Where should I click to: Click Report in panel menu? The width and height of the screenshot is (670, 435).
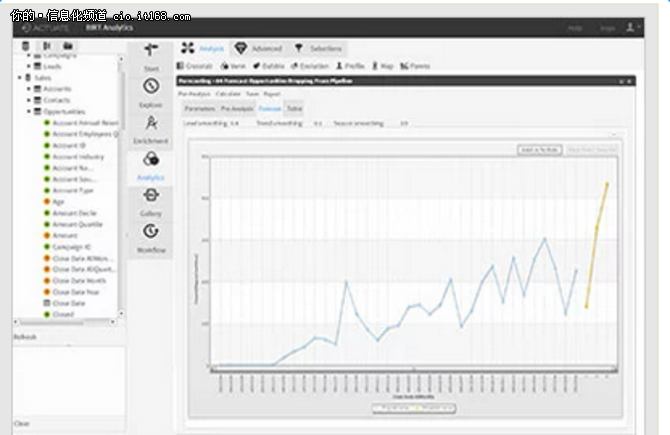click(x=272, y=94)
